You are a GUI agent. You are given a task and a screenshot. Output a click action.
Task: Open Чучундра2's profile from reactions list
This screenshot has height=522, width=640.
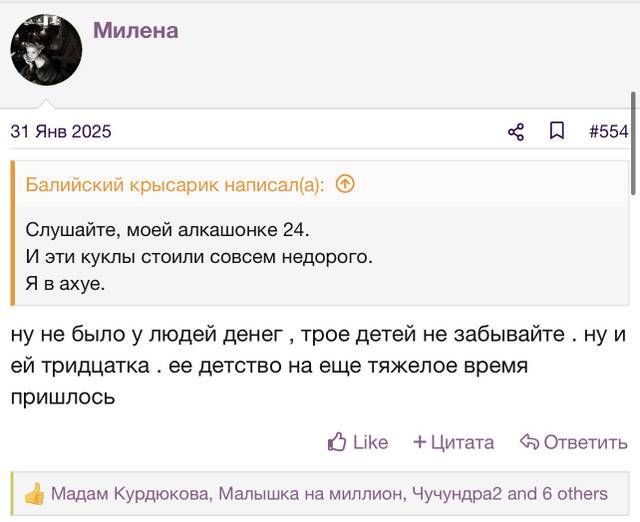457,494
